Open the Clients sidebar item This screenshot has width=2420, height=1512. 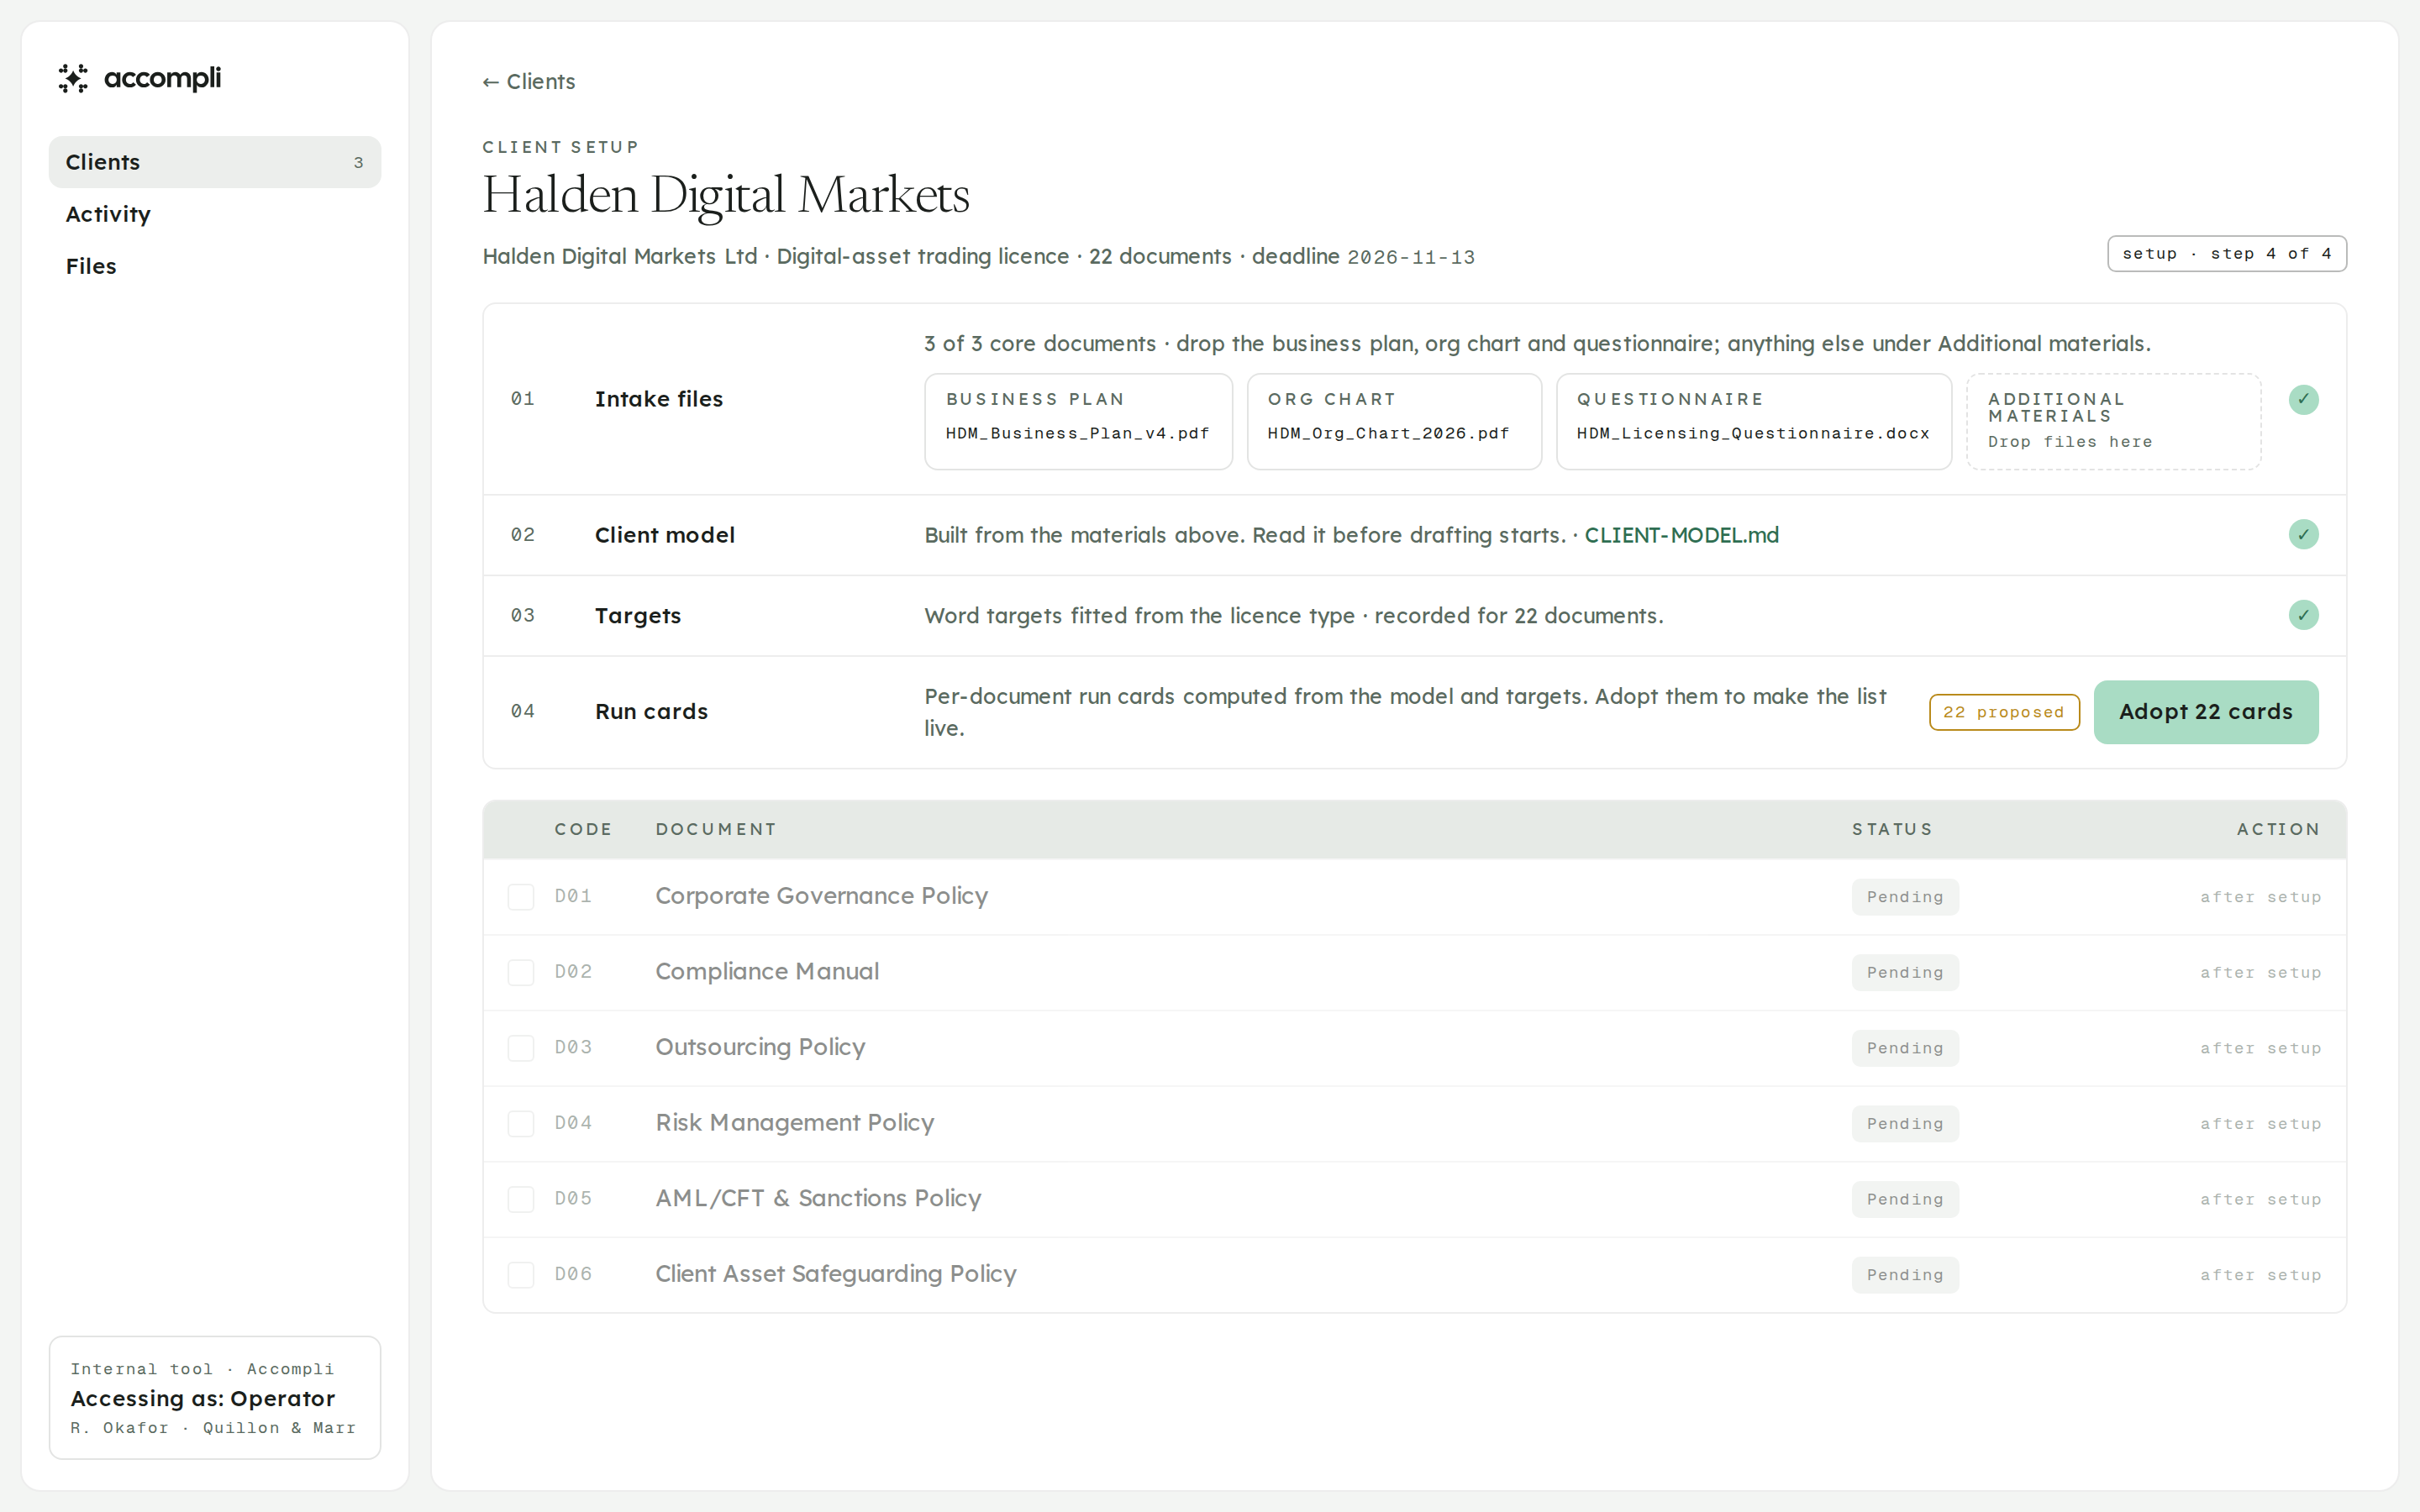tap(215, 162)
